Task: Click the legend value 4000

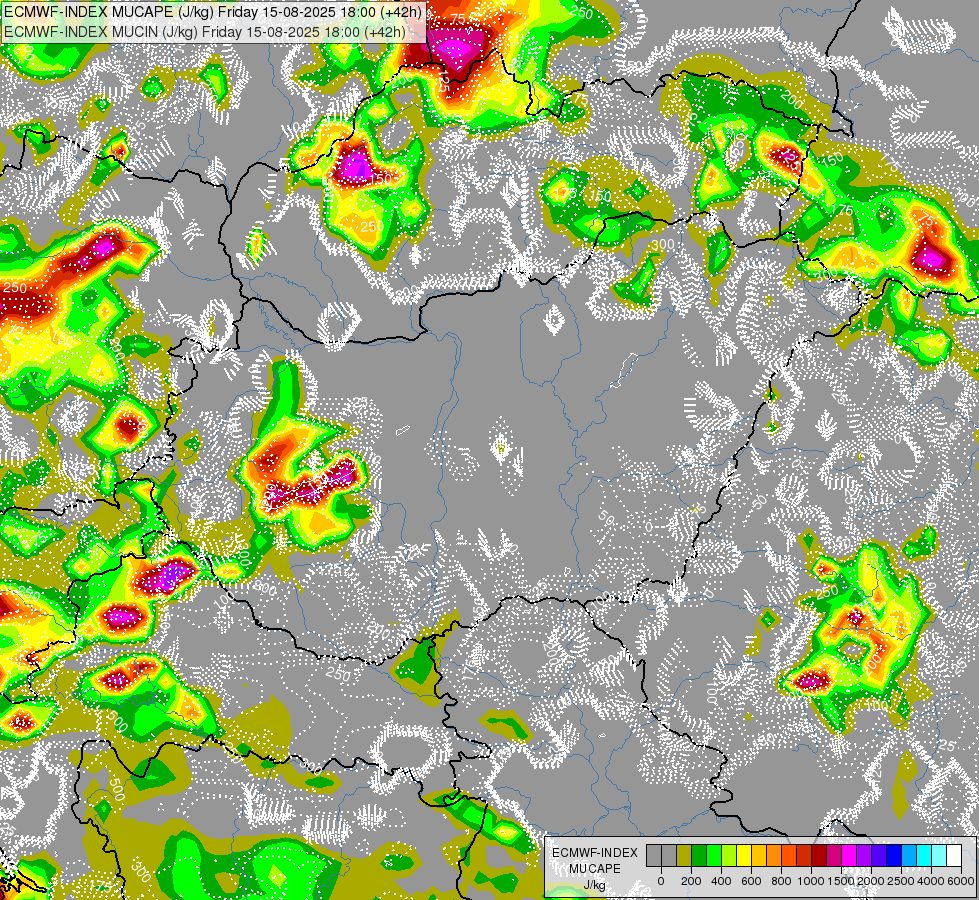Action: click(931, 881)
